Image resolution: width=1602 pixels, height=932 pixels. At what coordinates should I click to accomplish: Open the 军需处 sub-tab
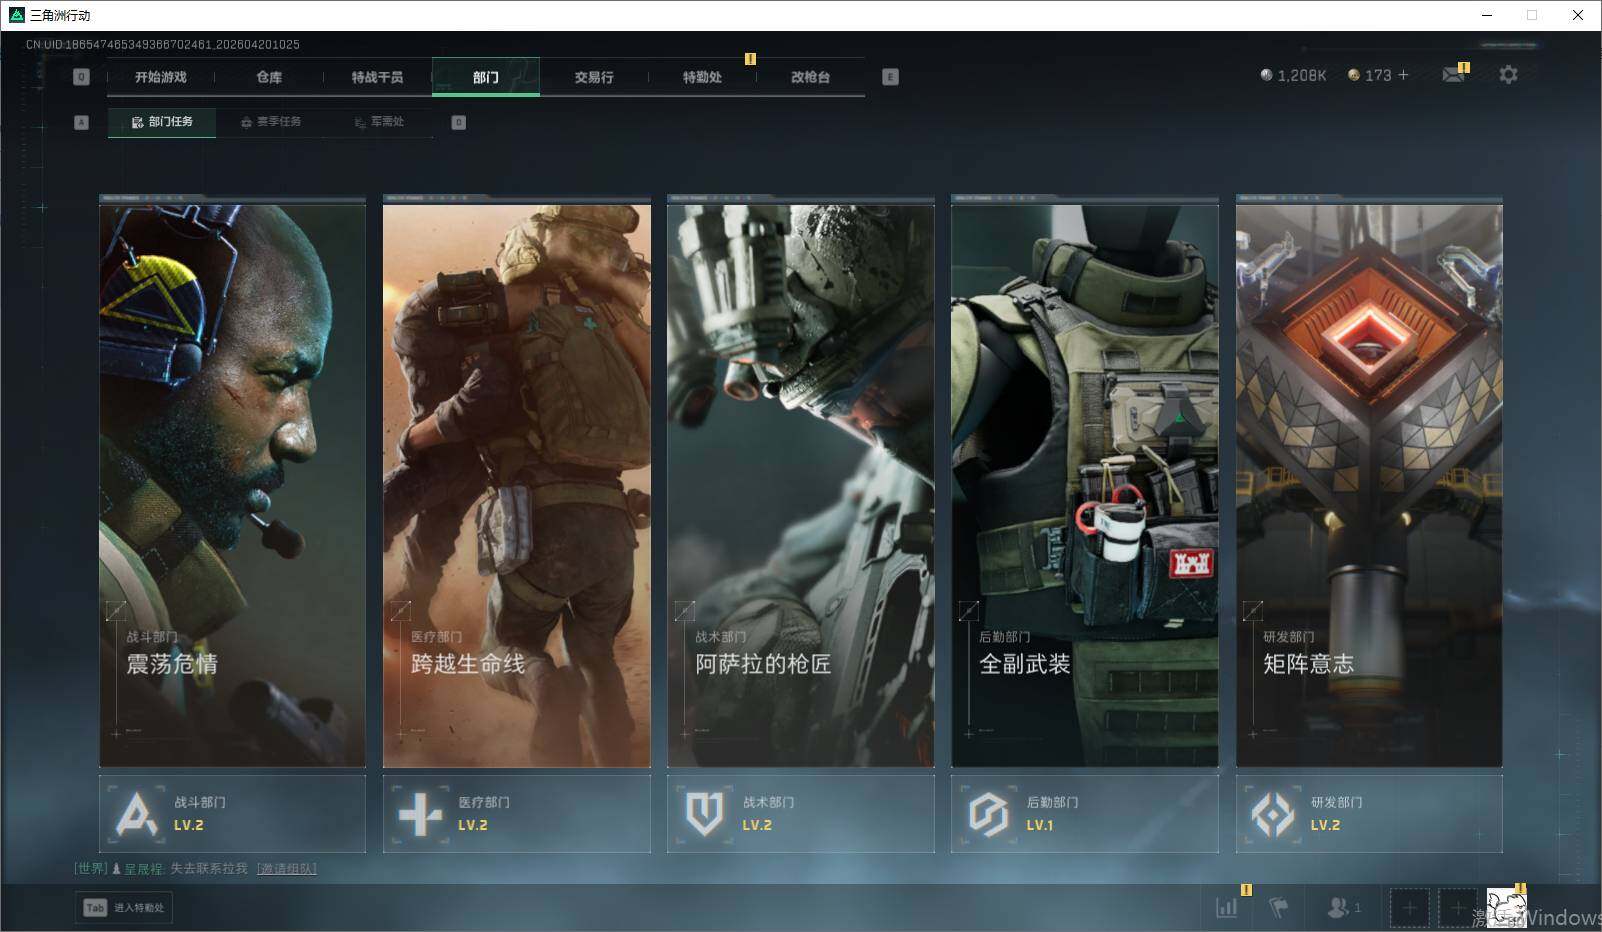[x=379, y=122]
